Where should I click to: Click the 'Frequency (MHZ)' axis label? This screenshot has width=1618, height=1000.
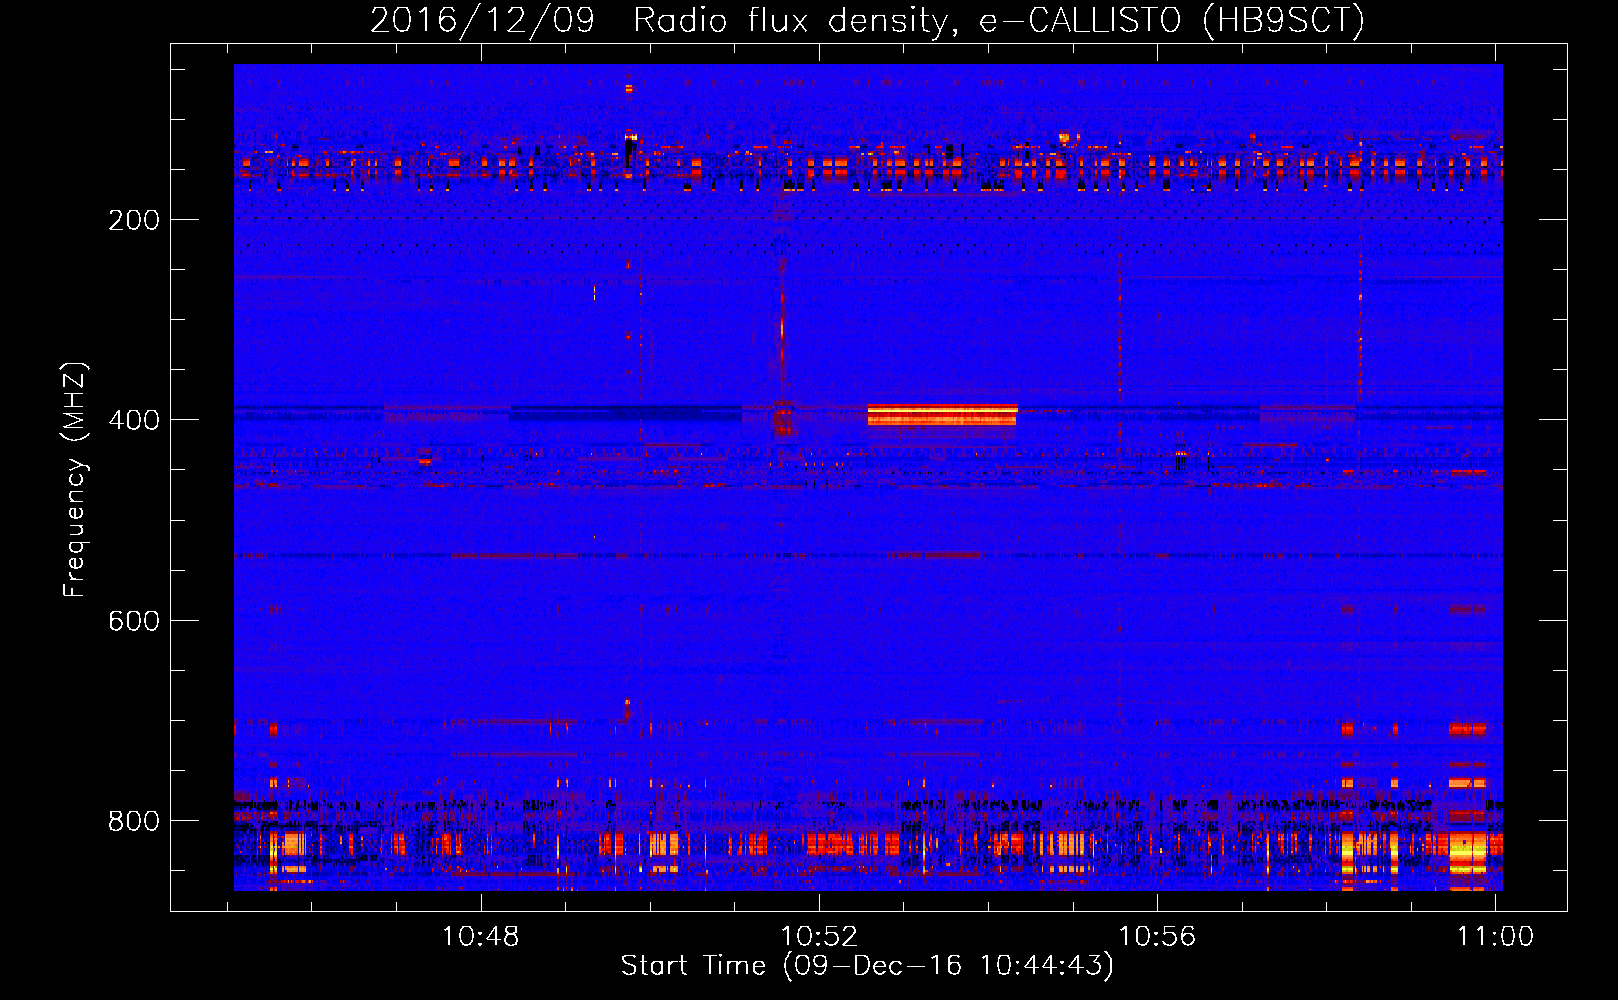75,479
